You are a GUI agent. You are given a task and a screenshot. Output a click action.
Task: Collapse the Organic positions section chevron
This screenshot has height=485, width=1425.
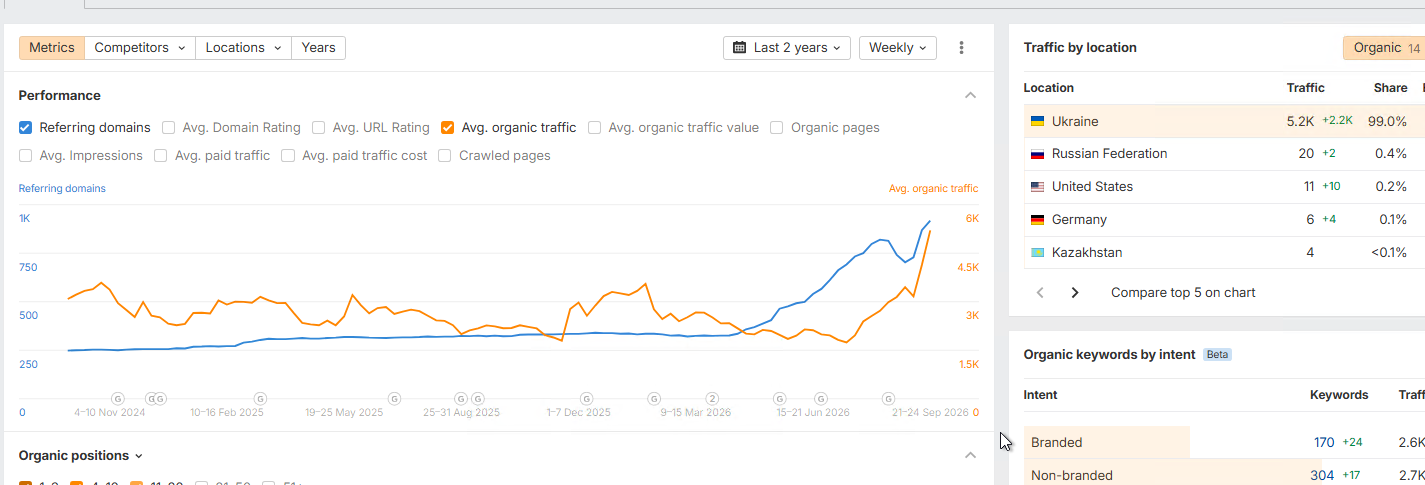pos(970,456)
